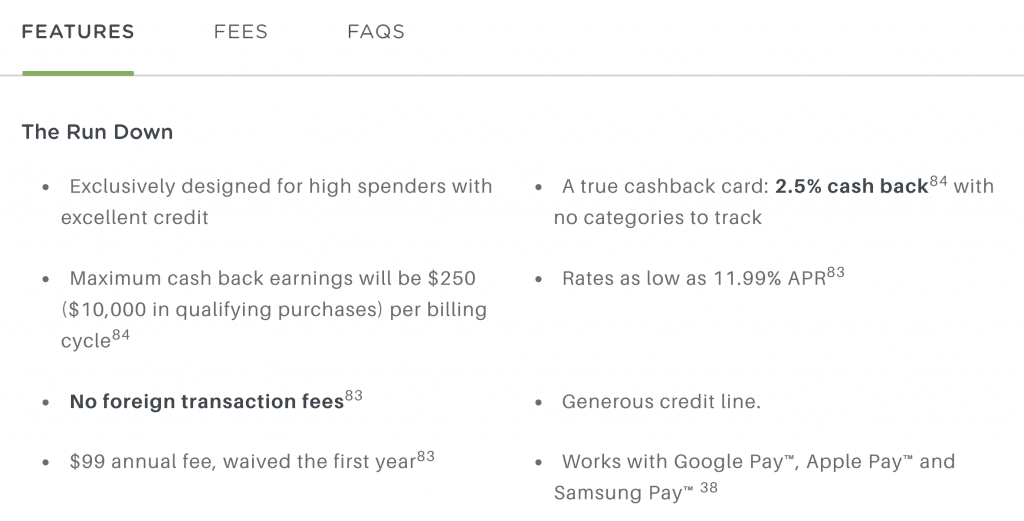This screenshot has width=1024, height=521.
Task: Click the Rates as low as 11.99% APR text
Action: coord(694,279)
